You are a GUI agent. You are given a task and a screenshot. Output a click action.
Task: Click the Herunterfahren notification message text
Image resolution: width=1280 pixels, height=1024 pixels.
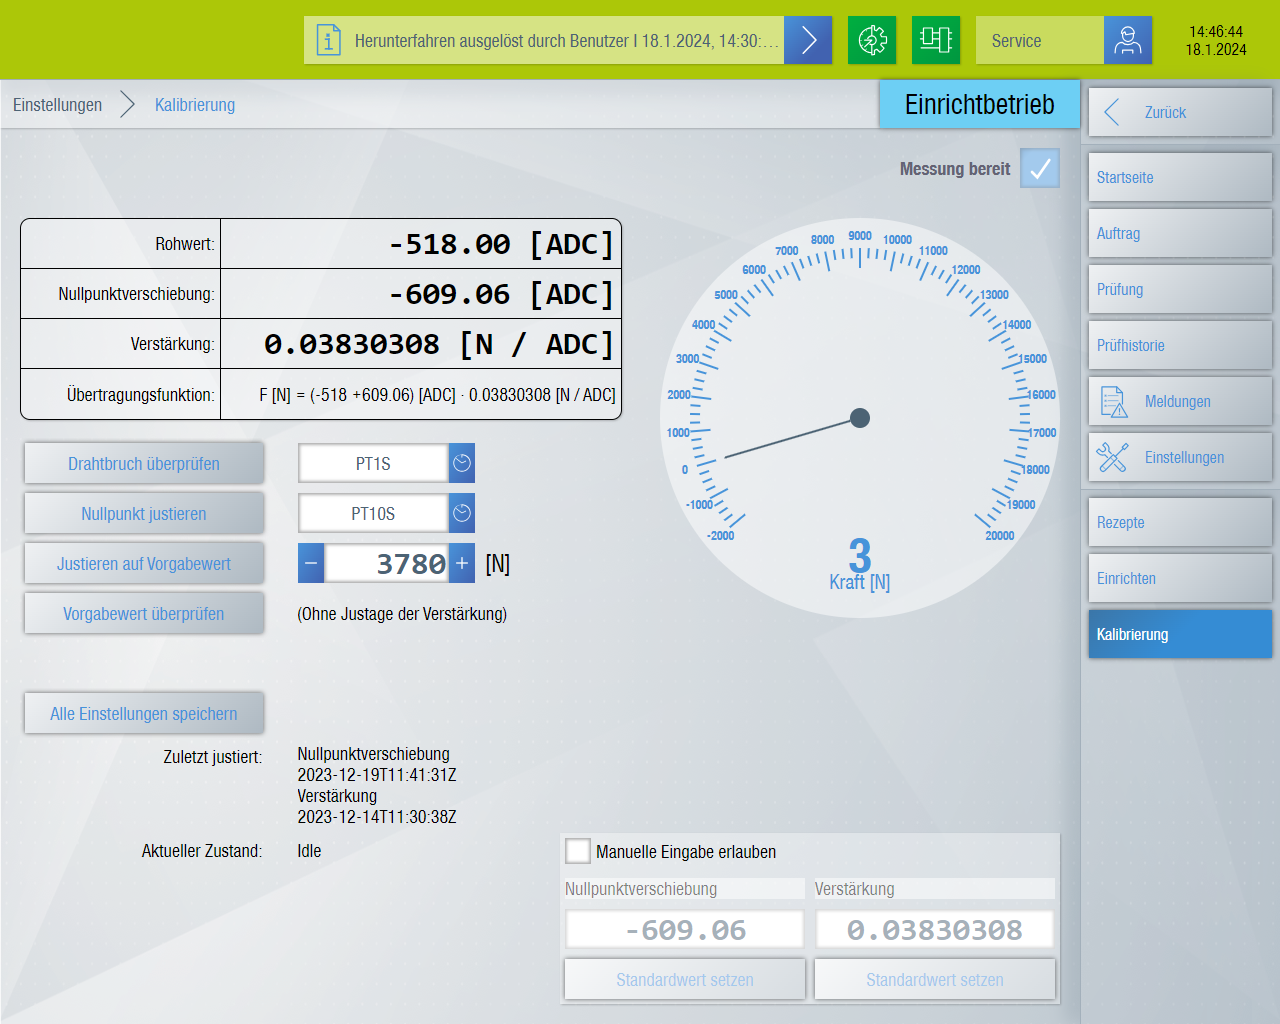click(566, 41)
